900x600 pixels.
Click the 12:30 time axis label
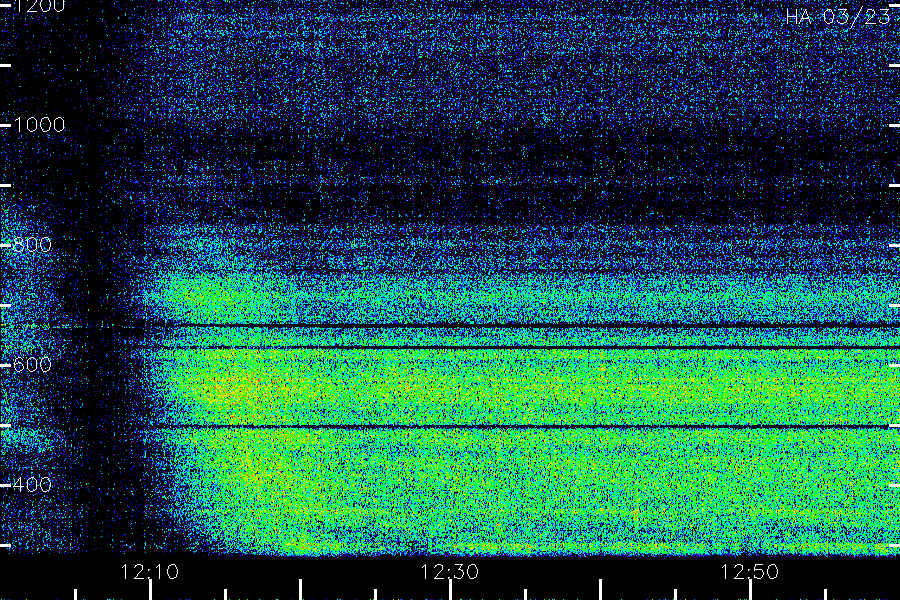449,572
